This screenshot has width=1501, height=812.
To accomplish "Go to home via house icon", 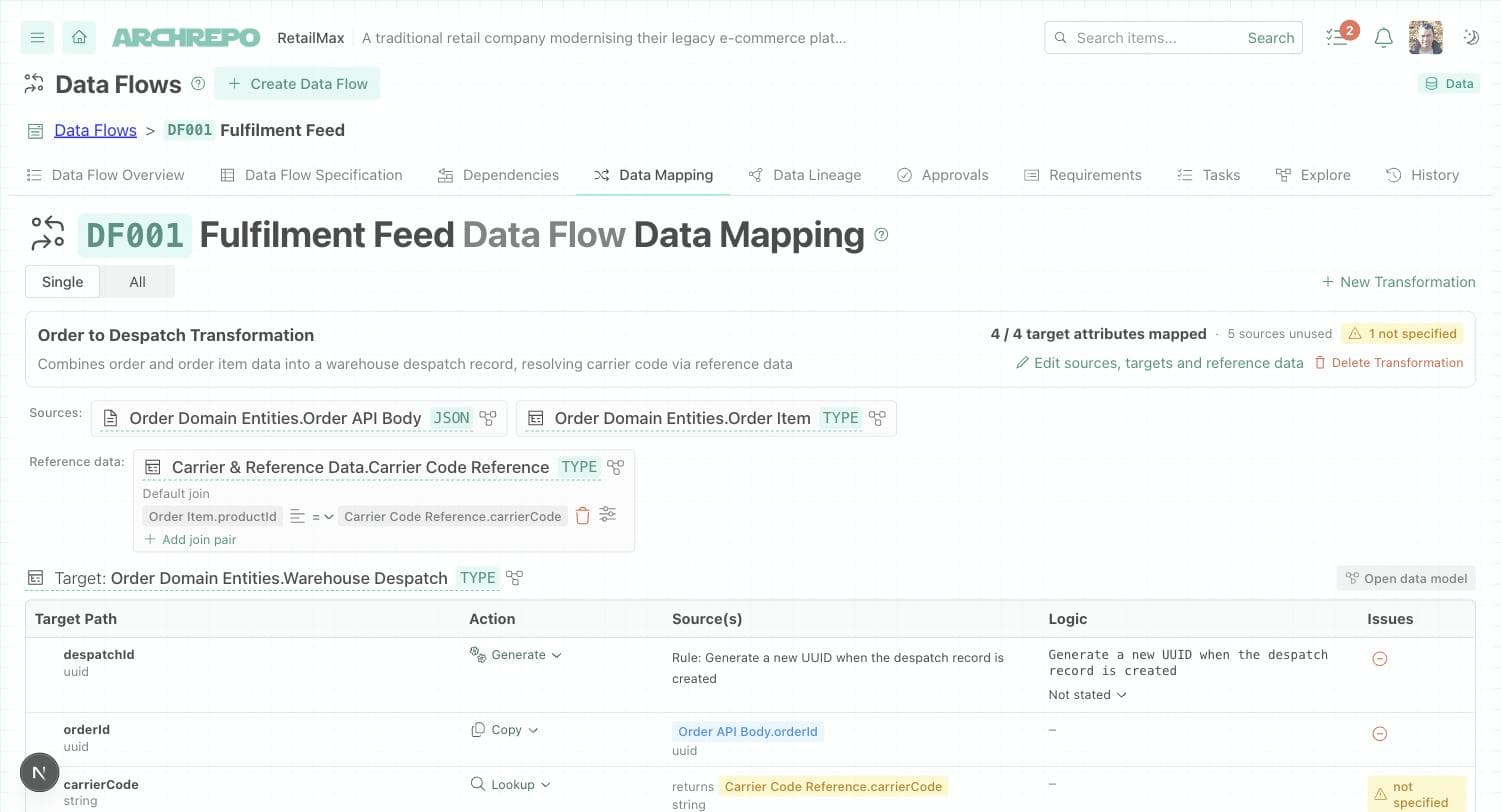I will coord(79,38).
